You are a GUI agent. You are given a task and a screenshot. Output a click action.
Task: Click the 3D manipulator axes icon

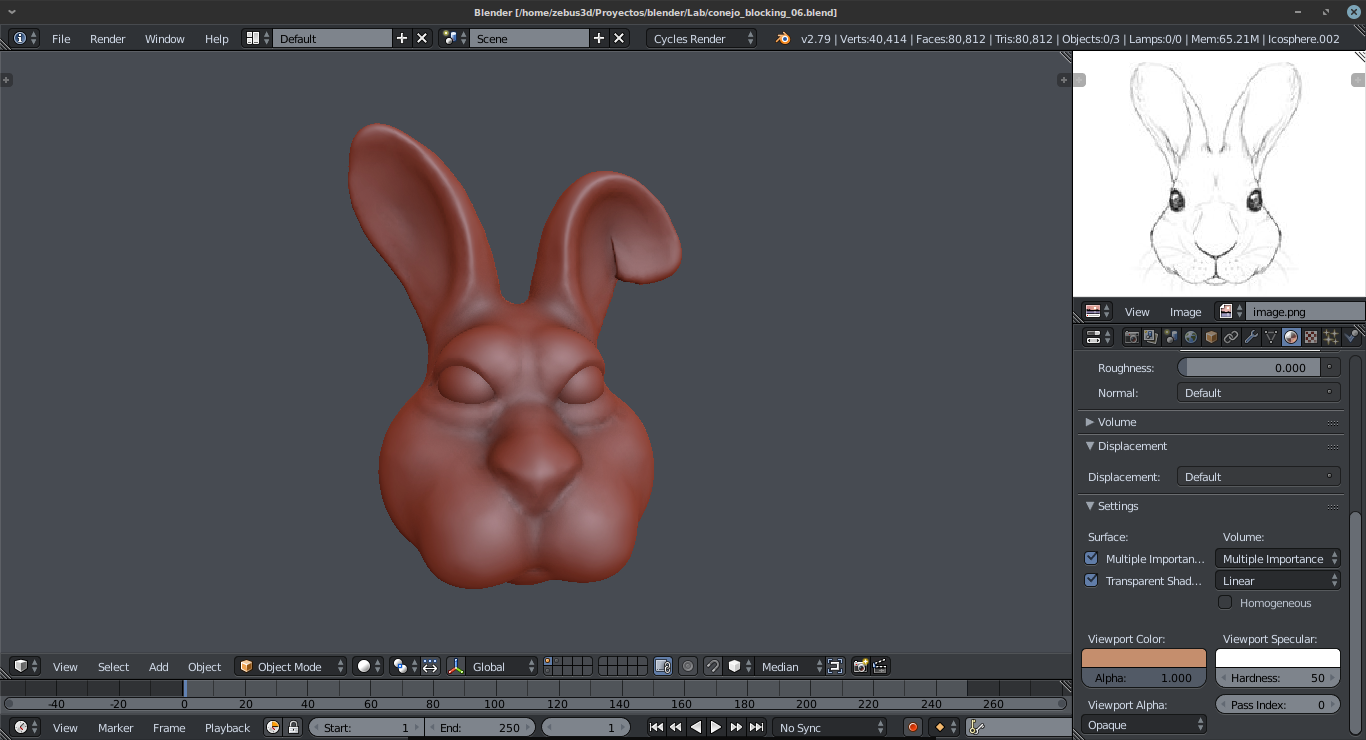pos(456,666)
